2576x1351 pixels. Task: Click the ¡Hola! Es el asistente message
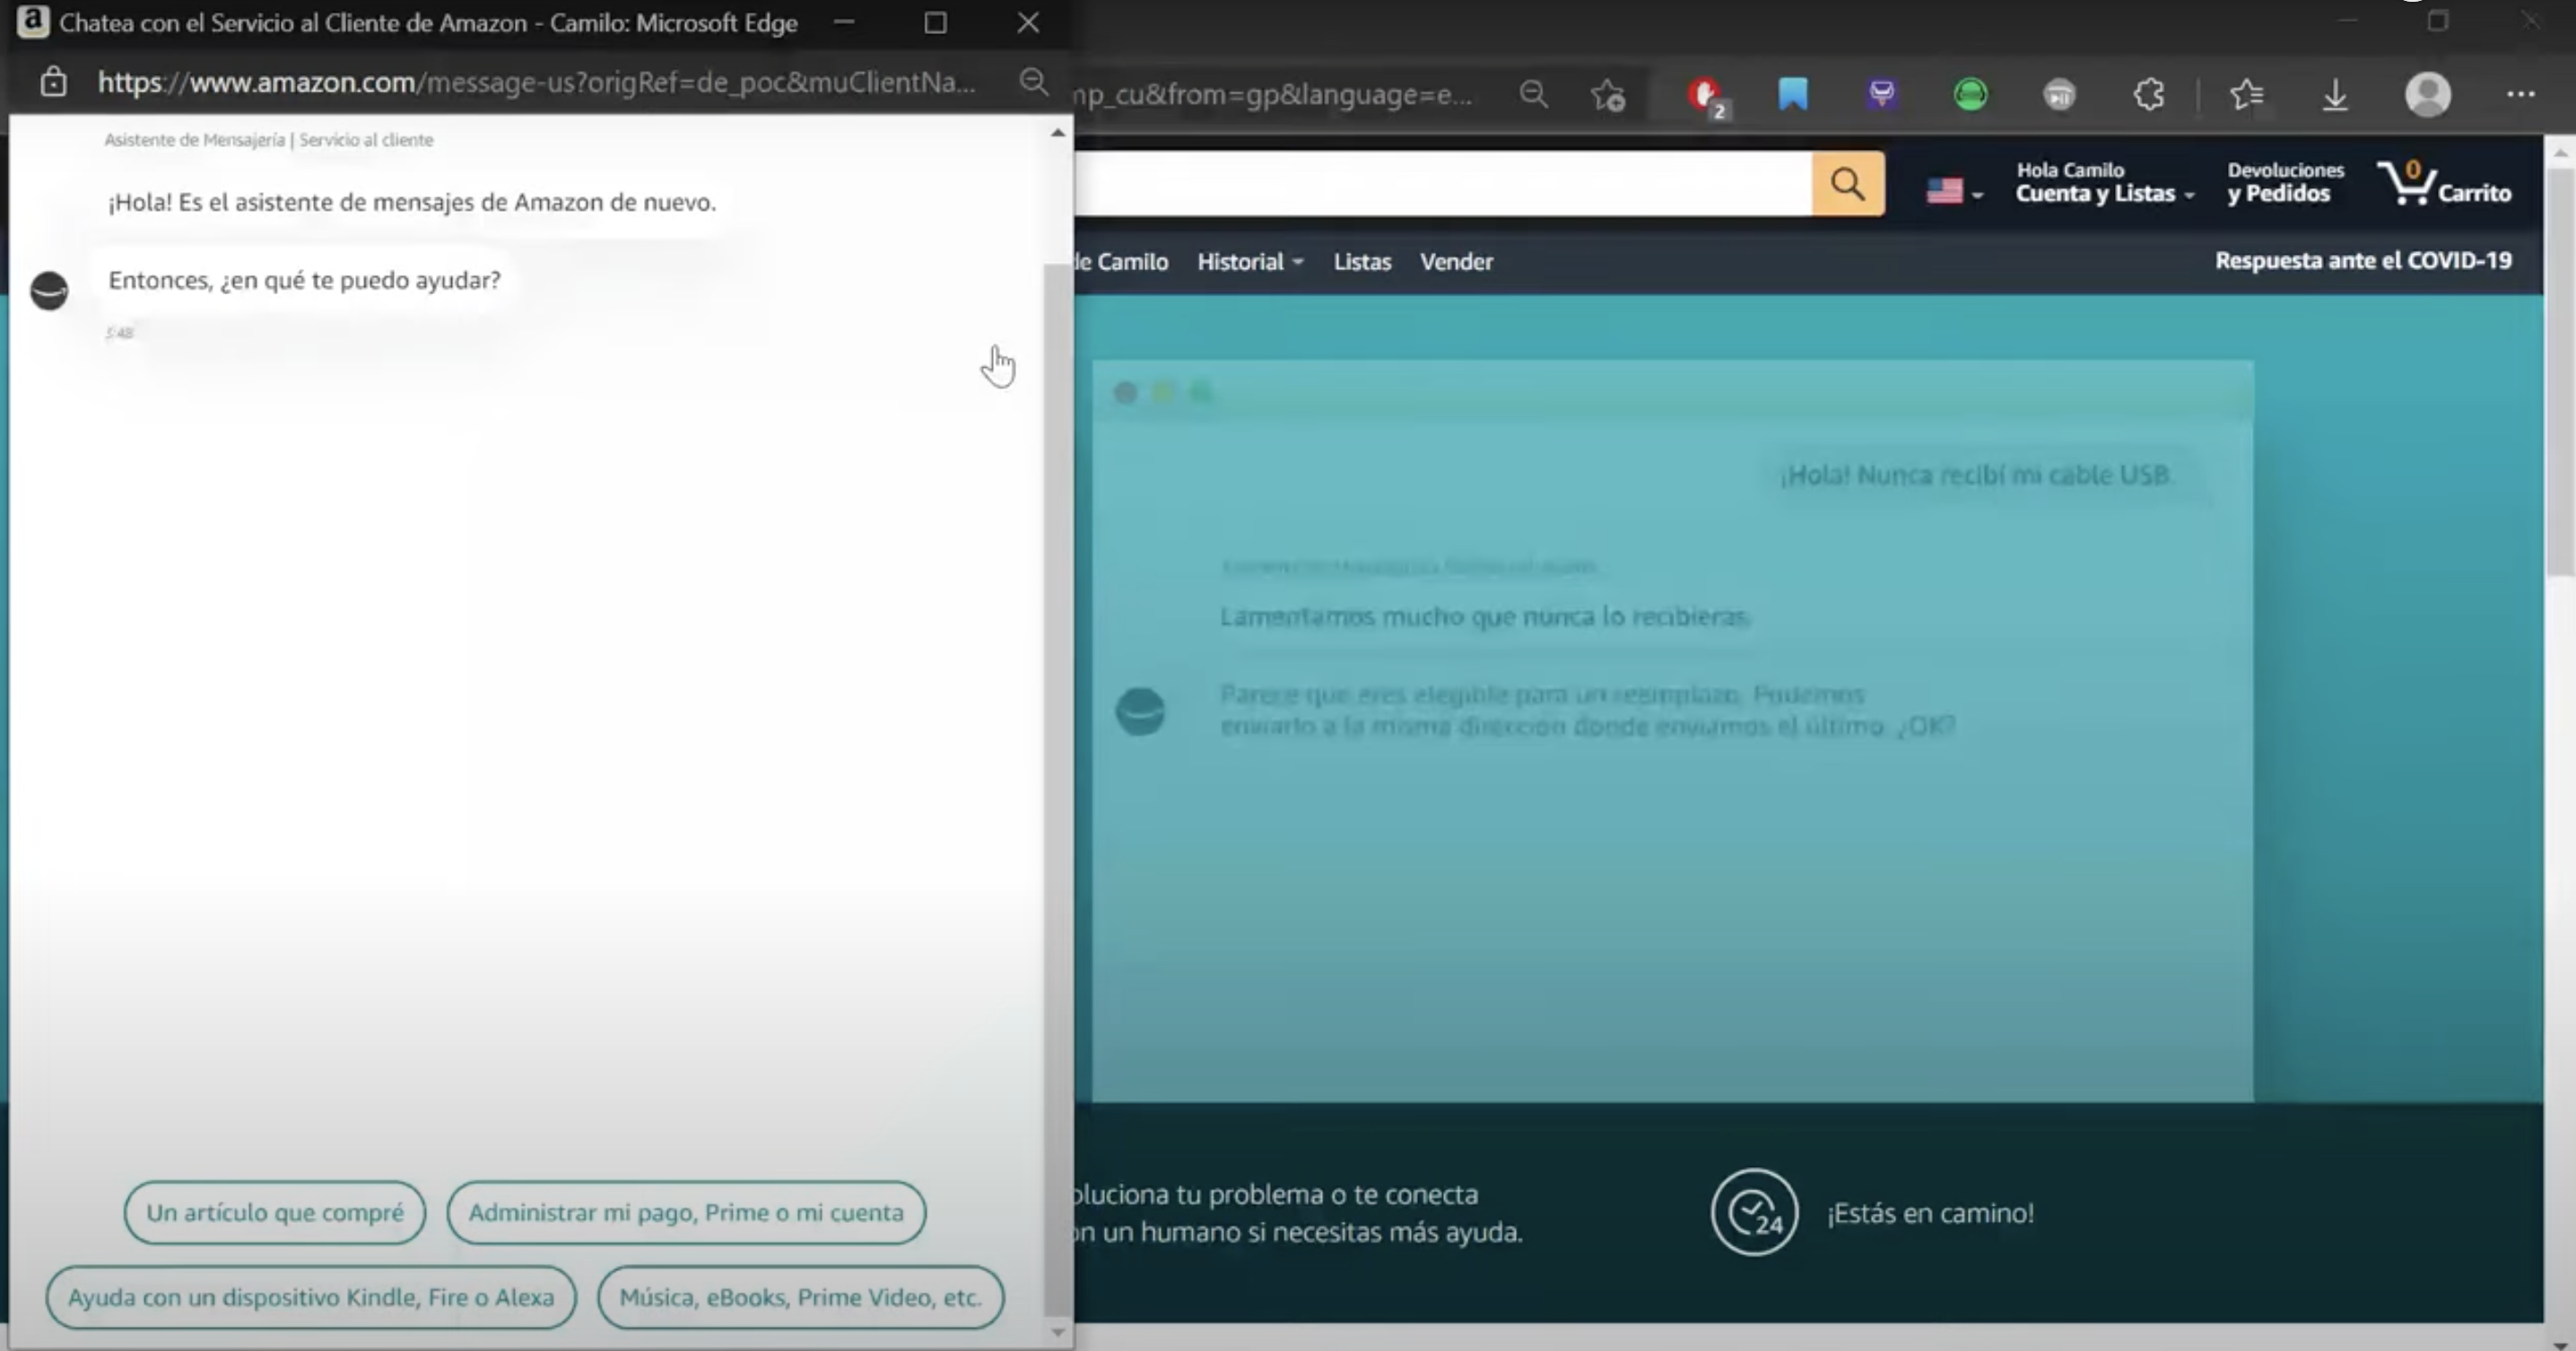(412, 202)
